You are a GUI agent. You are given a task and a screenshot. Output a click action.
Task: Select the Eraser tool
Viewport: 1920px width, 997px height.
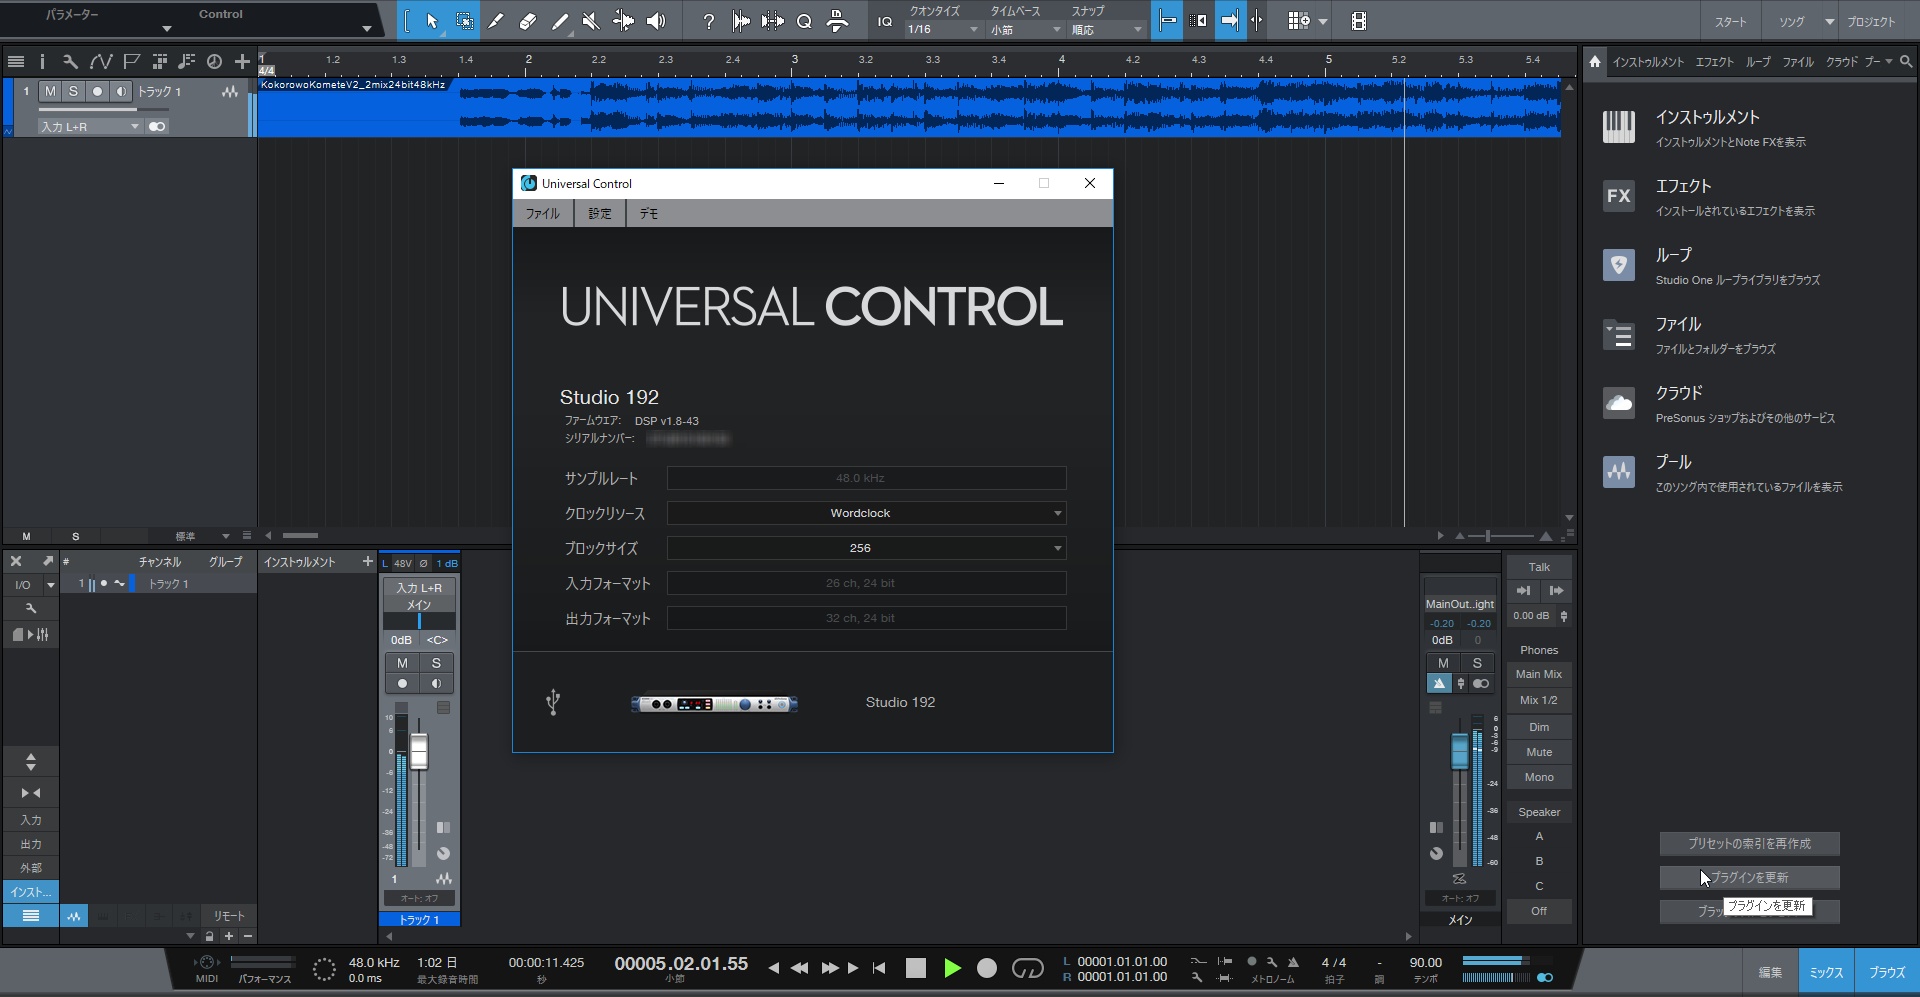click(528, 21)
